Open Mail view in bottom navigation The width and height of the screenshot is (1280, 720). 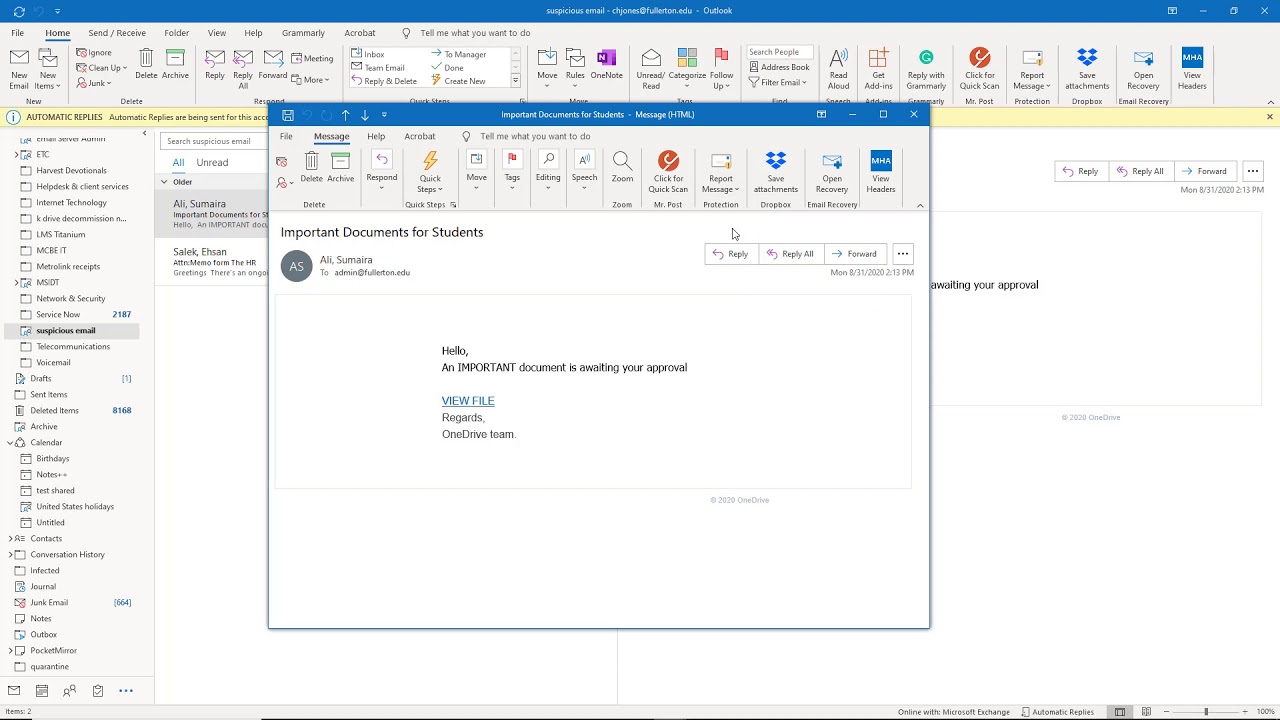14,691
